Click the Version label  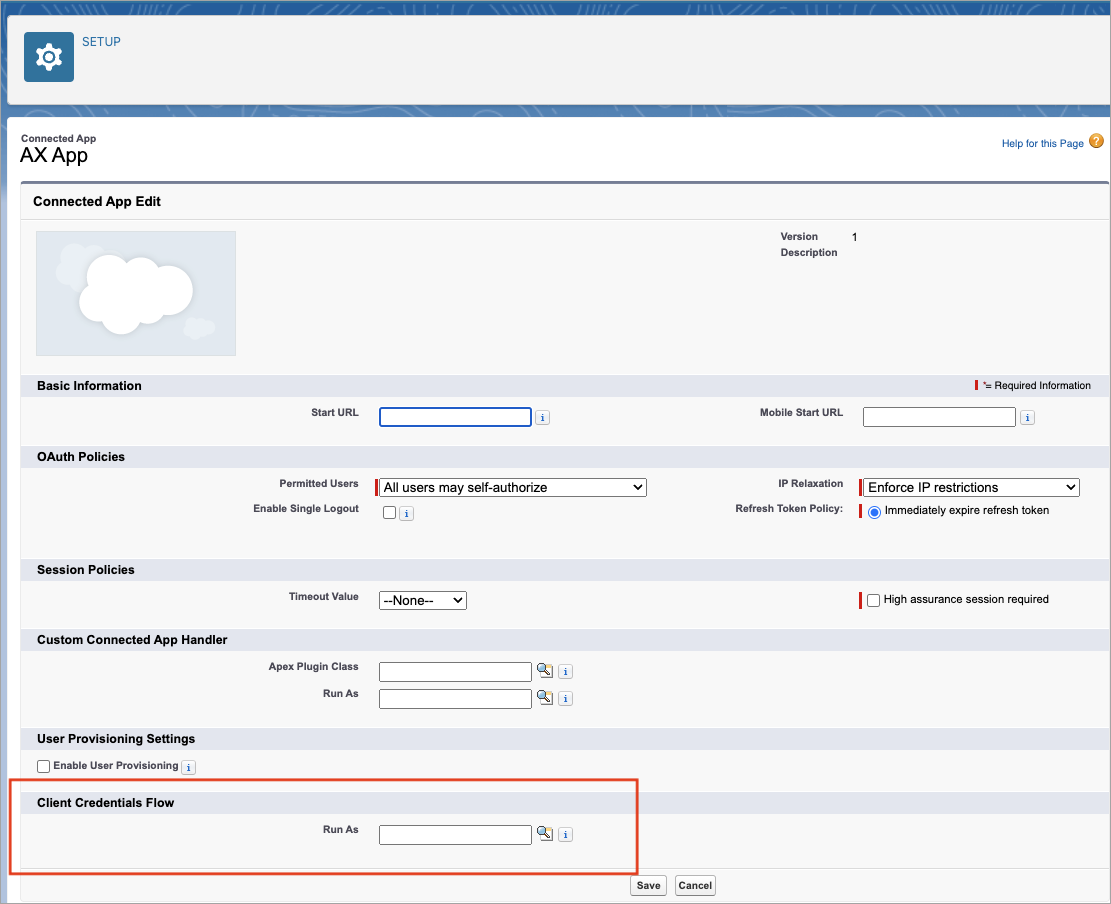(x=799, y=237)
